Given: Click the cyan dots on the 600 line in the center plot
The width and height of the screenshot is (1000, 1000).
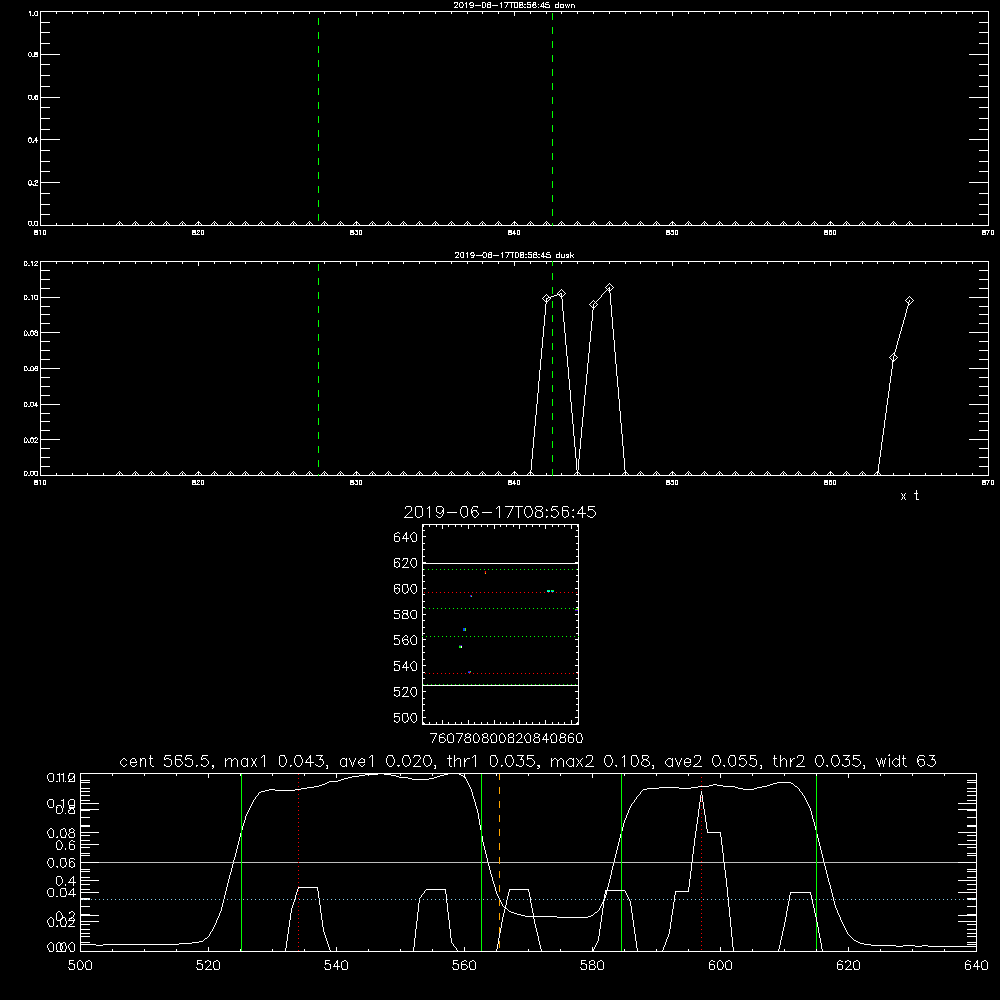Looking at the screenshot, I should pos(550,591).
